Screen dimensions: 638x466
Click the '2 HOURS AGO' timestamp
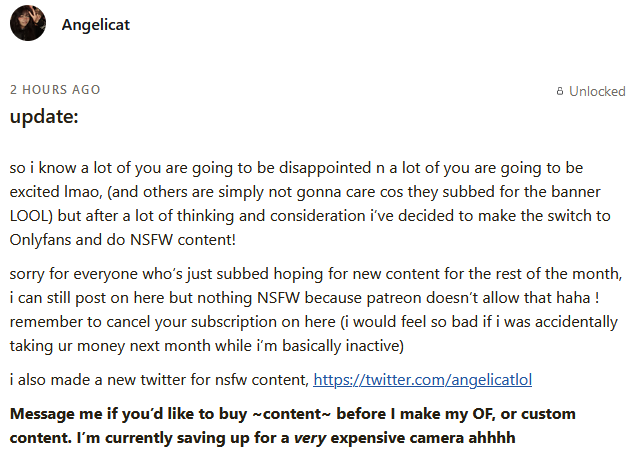click(54, 89)
